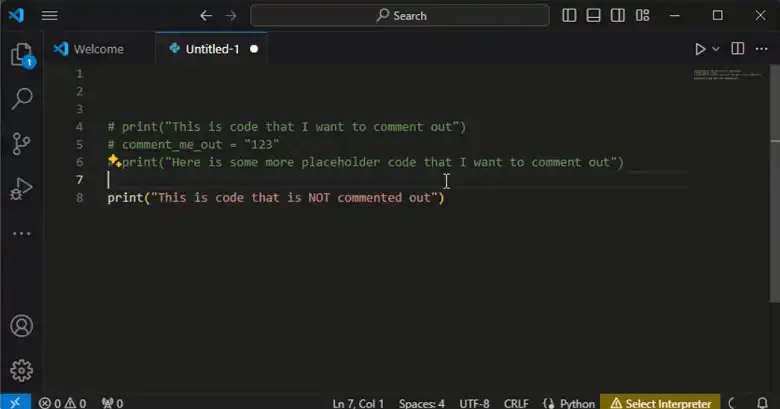Click the Search command center box
The width and height of the screenshot is (780, 409).
(x=400, y=15)
